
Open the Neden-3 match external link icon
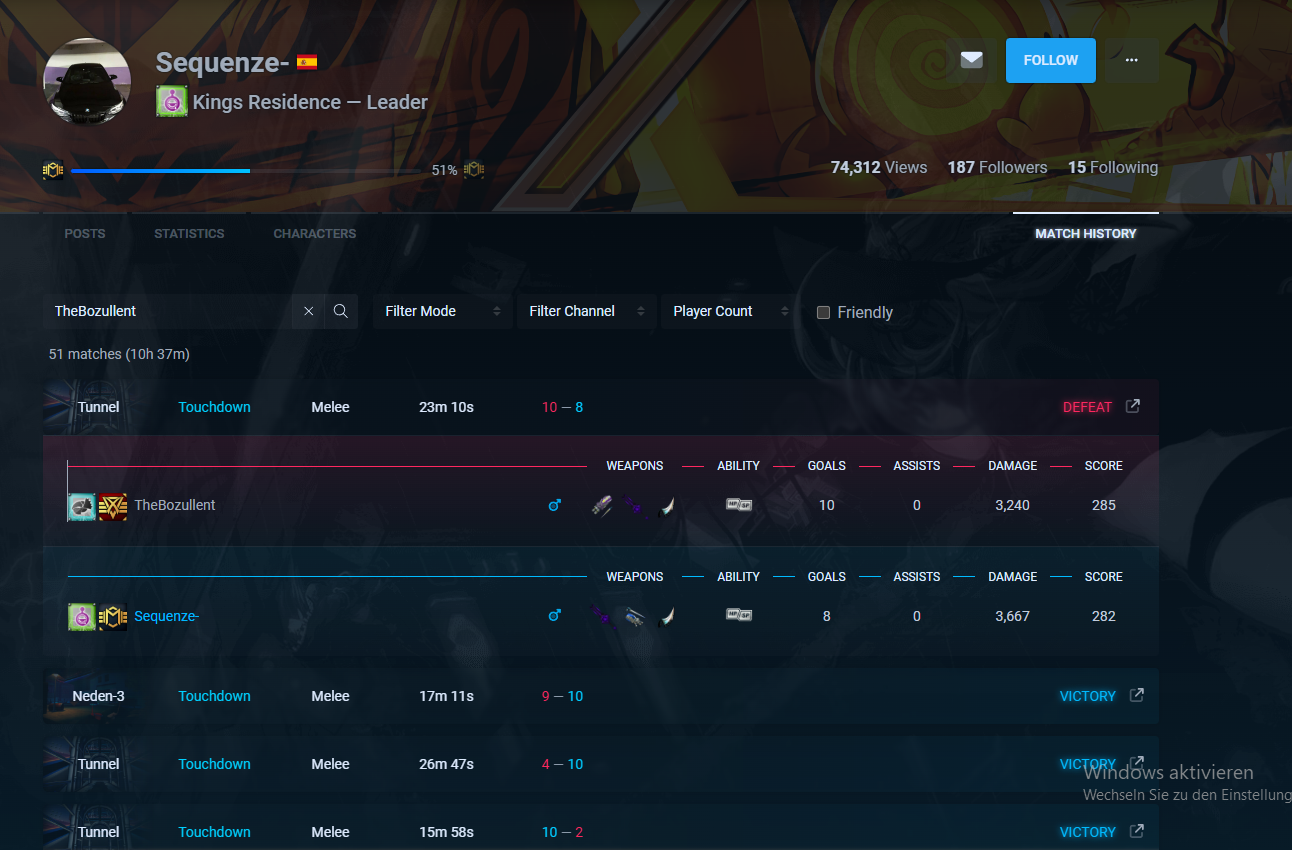1137,695
